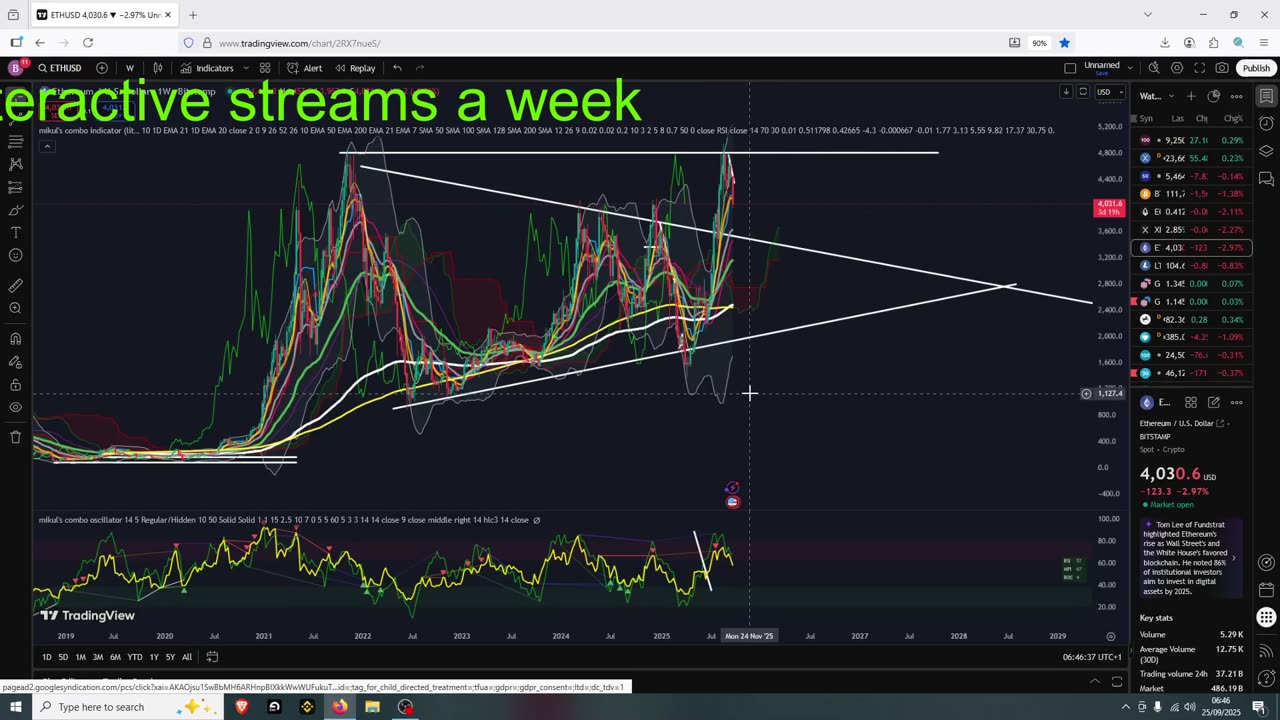Click the browser address bar
This screenshot has height=720, width=1280.
(x=600, y=43)
